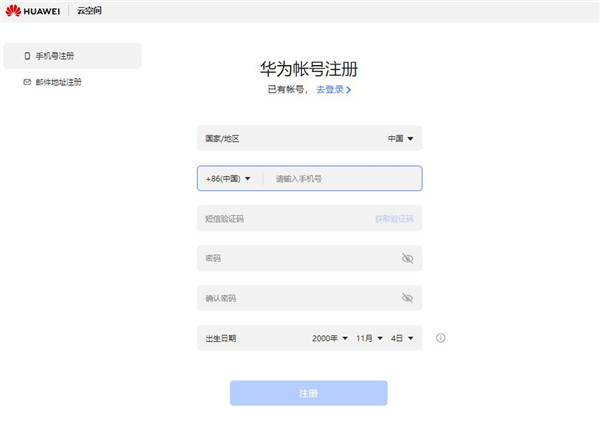Click the 注册 register button
The height and width of the screenshot is (432, 600).
308,393
